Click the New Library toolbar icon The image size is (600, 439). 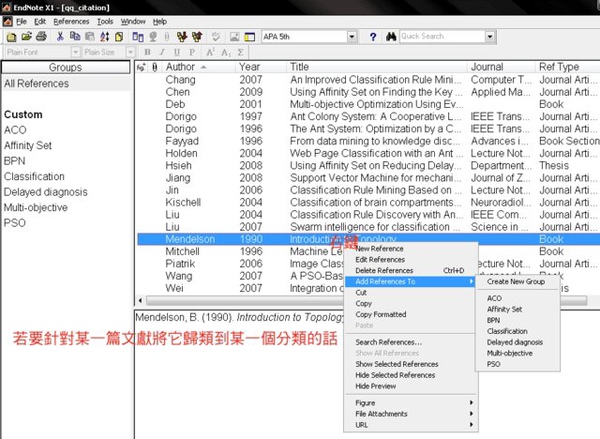pyautogui.click(x=11, y=37)
